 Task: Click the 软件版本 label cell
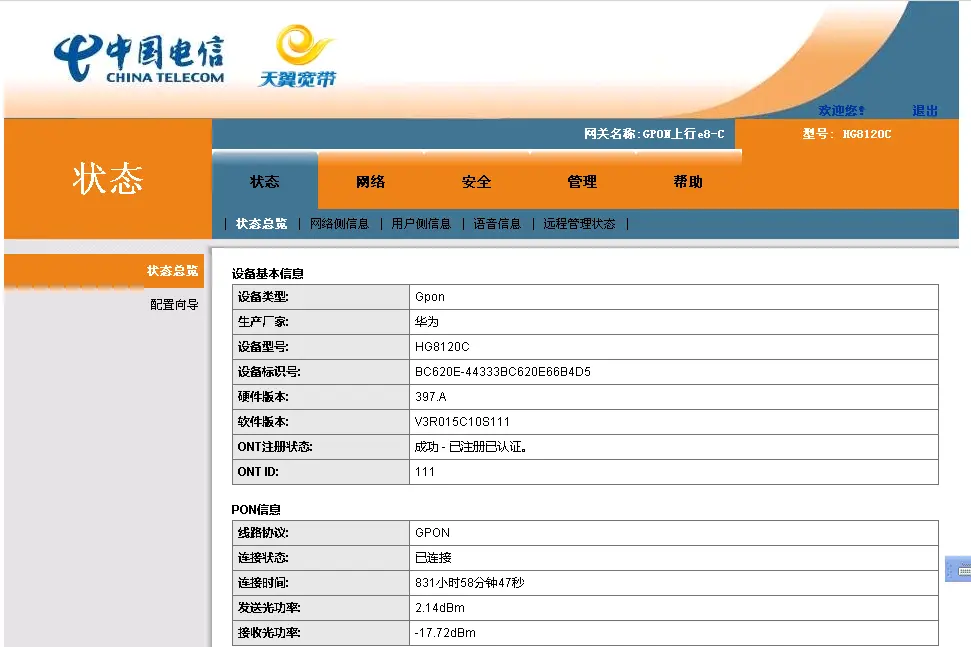click(x=321, y=422)
